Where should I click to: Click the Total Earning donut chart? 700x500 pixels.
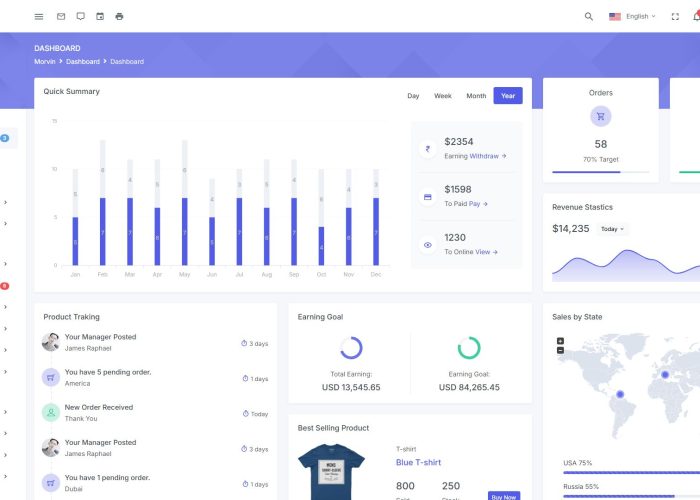pyautogui.click(x=351, y=347)
